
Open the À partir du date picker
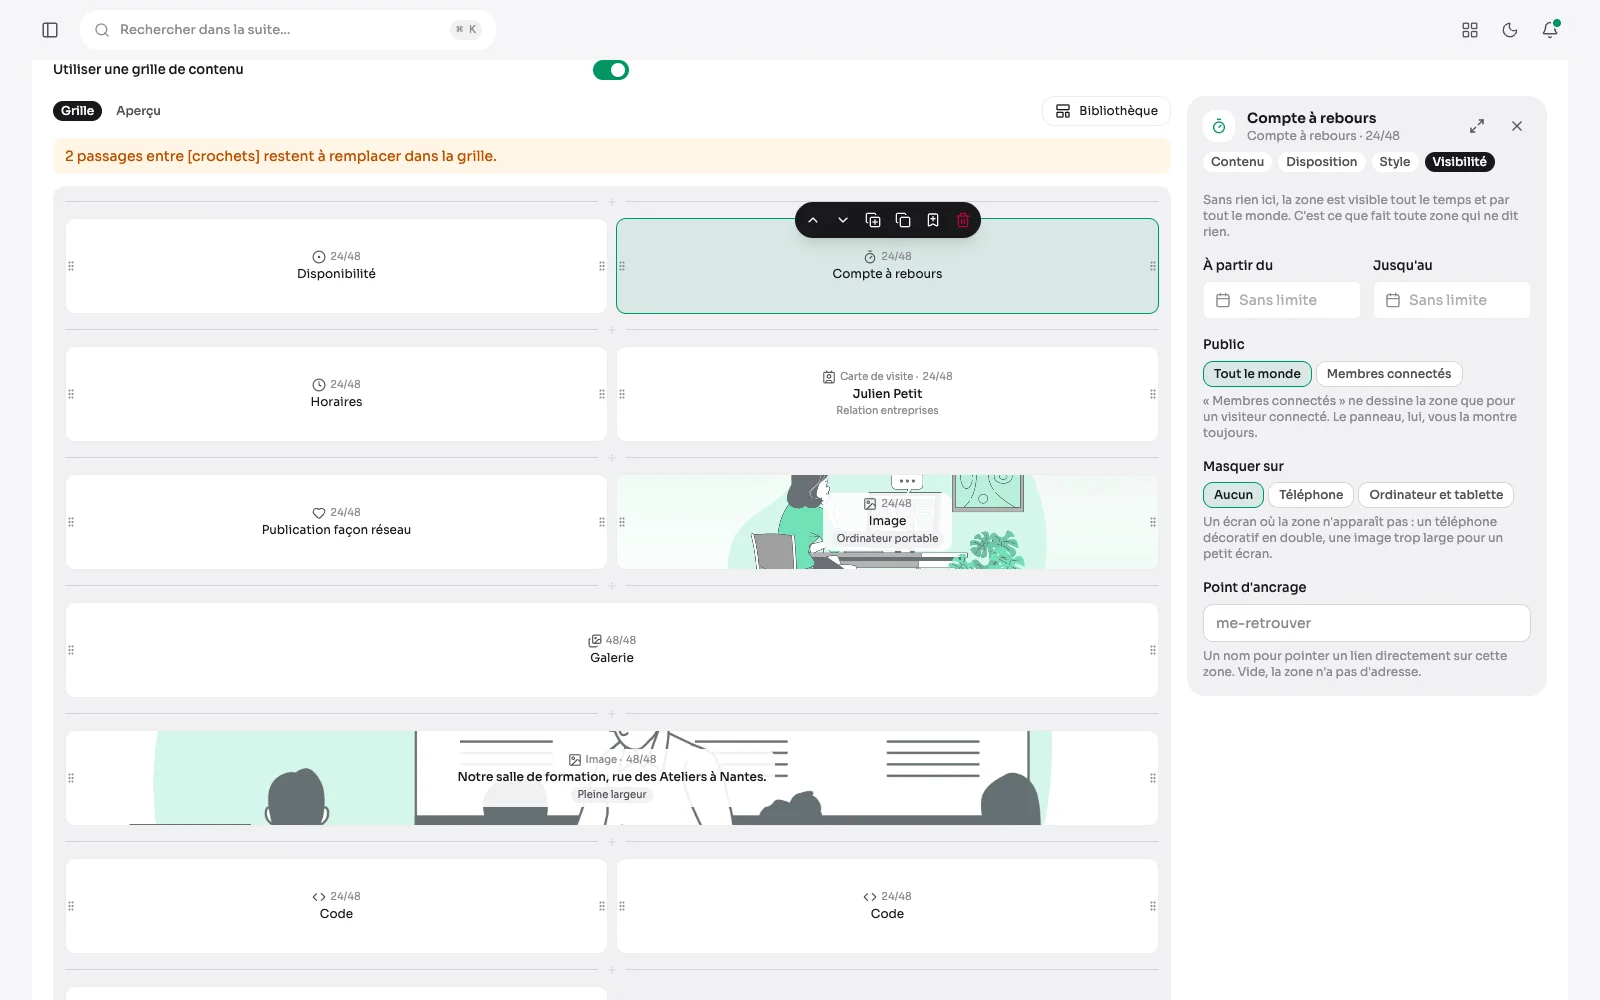pyautogui.click(x=1282, y=300)
